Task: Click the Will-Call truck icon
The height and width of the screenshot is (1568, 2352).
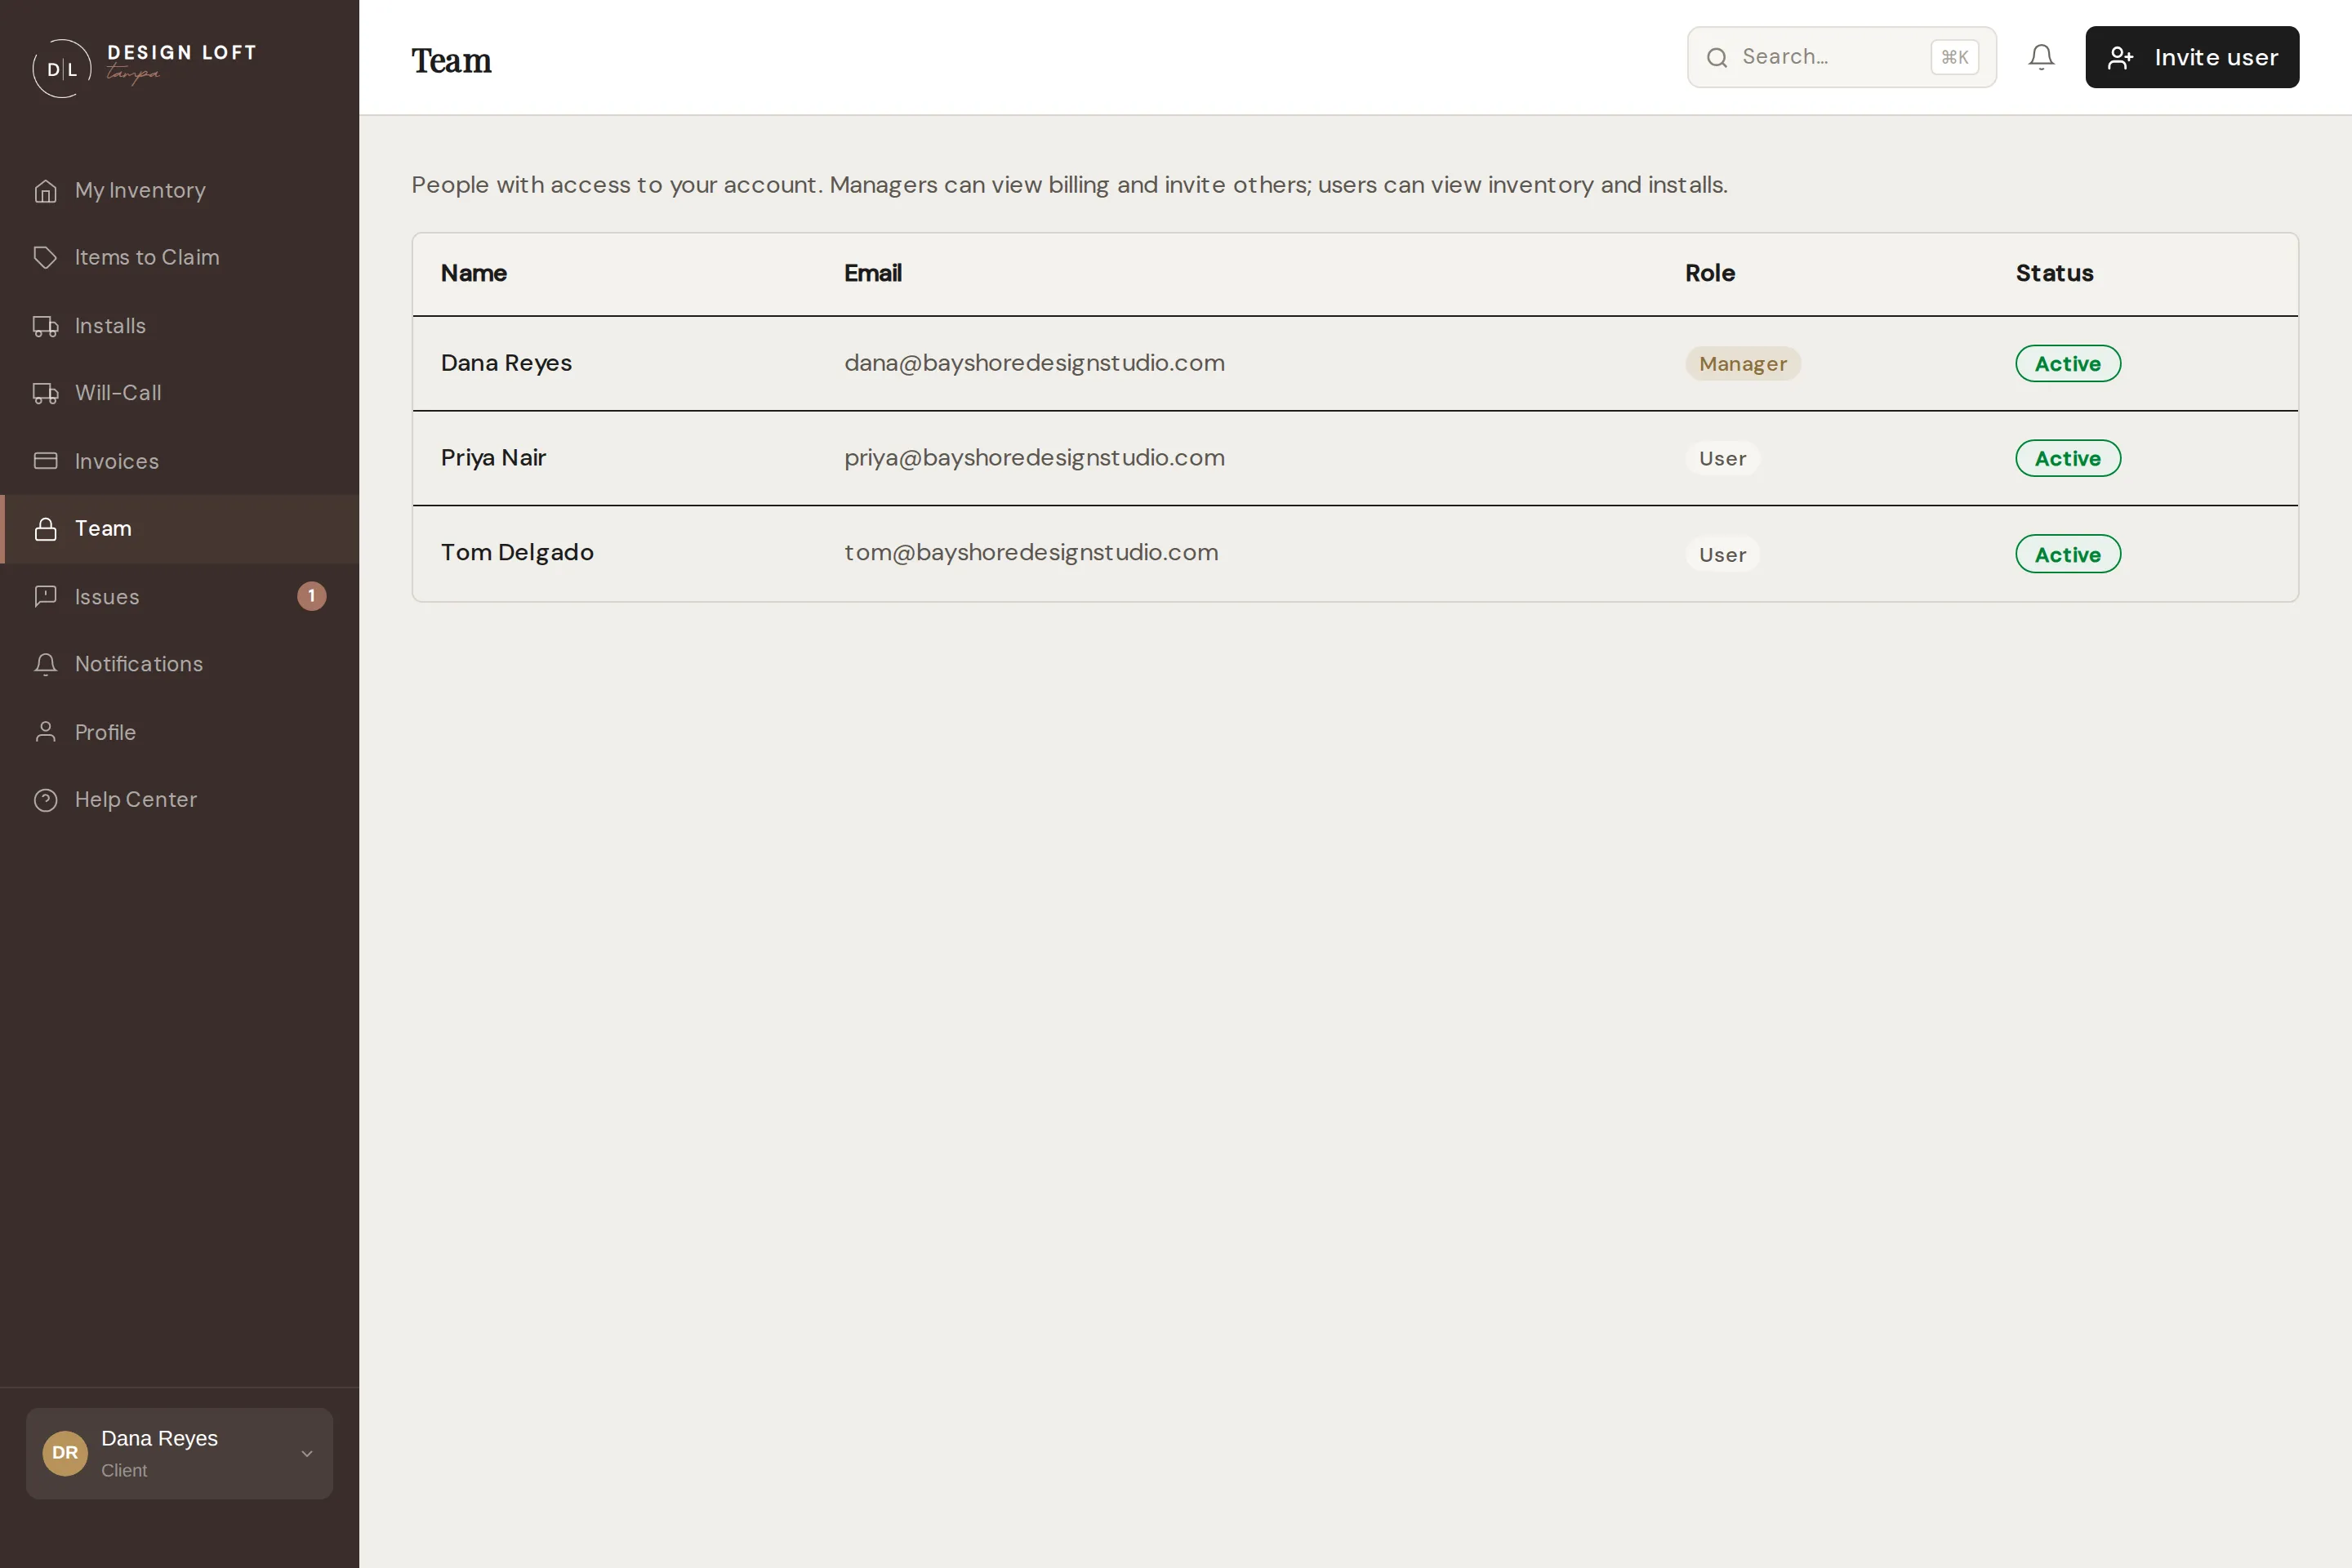Action: coord(45,393)
